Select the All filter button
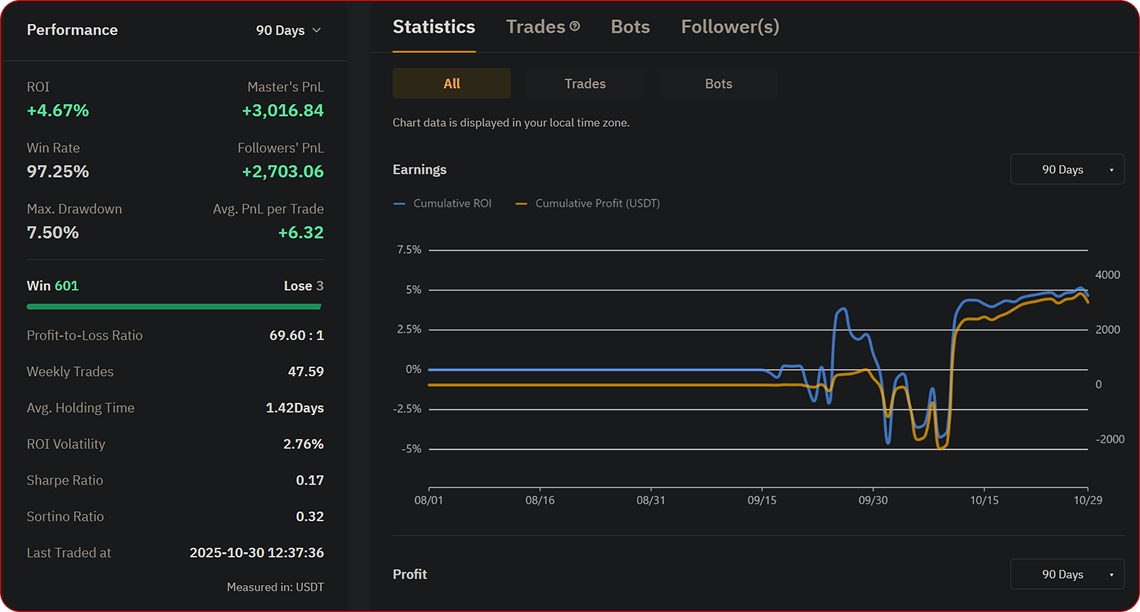Screen dimensions: 1140x612 (451, 84)
